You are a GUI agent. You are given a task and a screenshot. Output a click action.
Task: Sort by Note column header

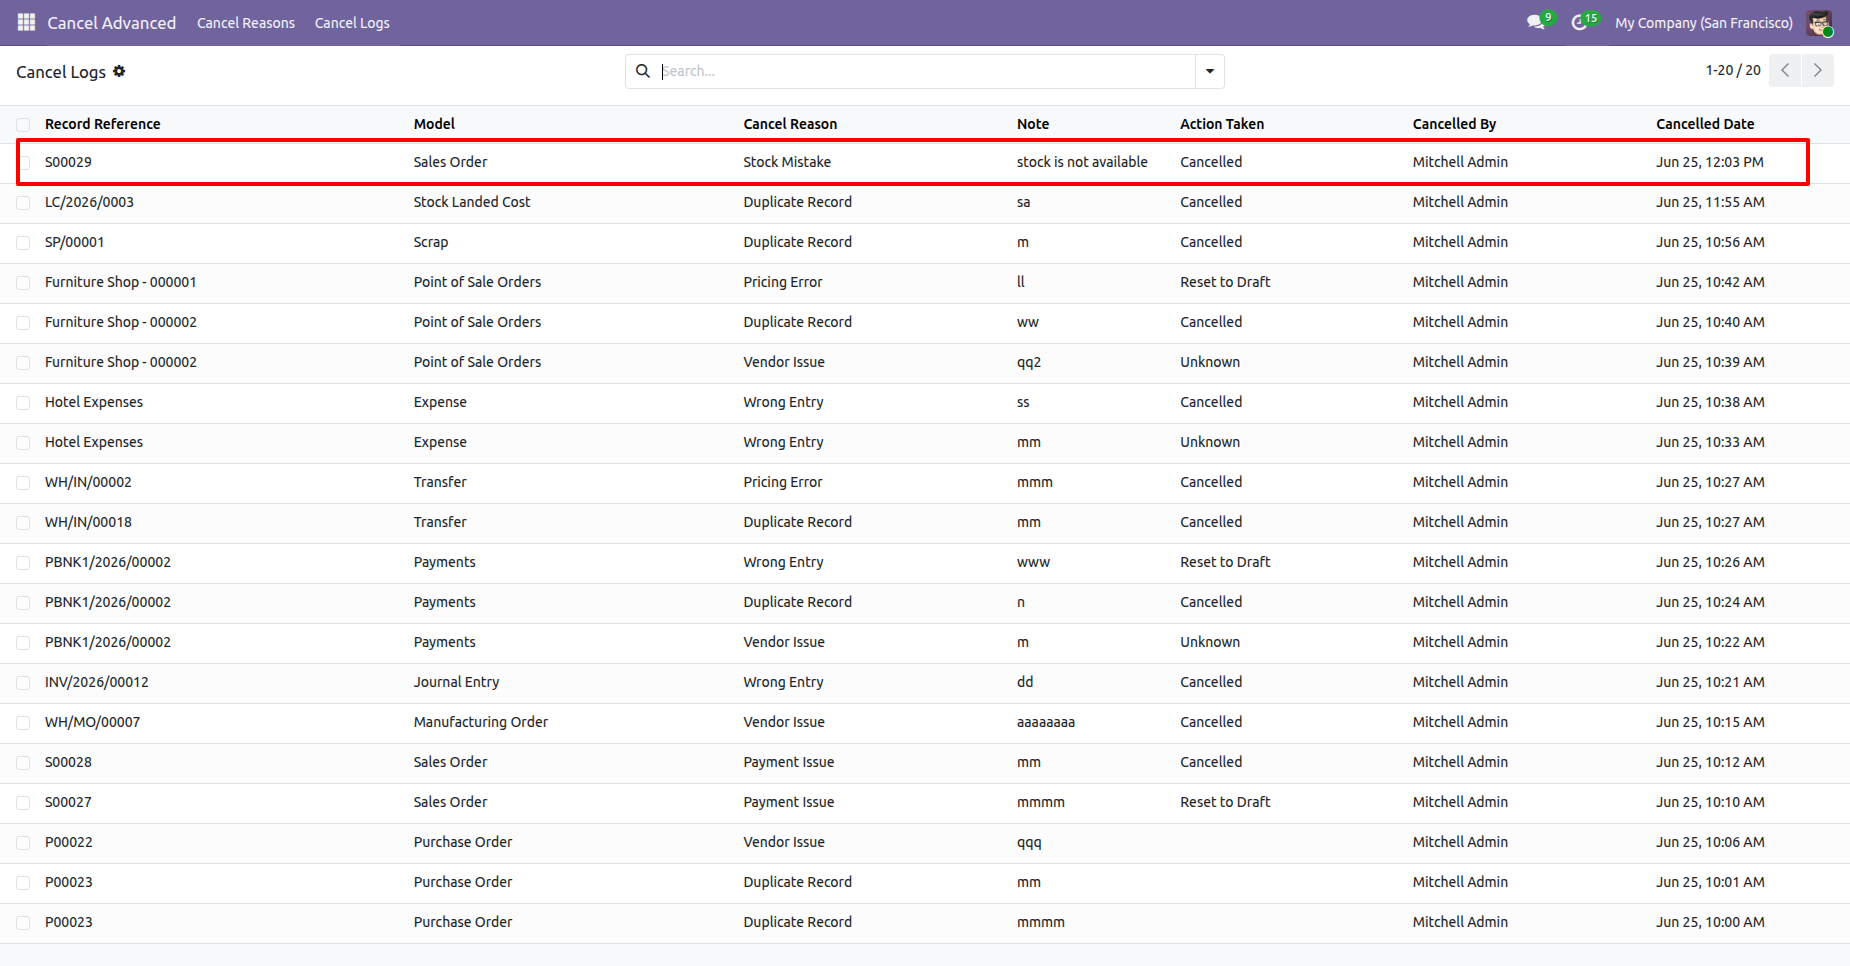pyautogui.click(x=1033, y=124)
